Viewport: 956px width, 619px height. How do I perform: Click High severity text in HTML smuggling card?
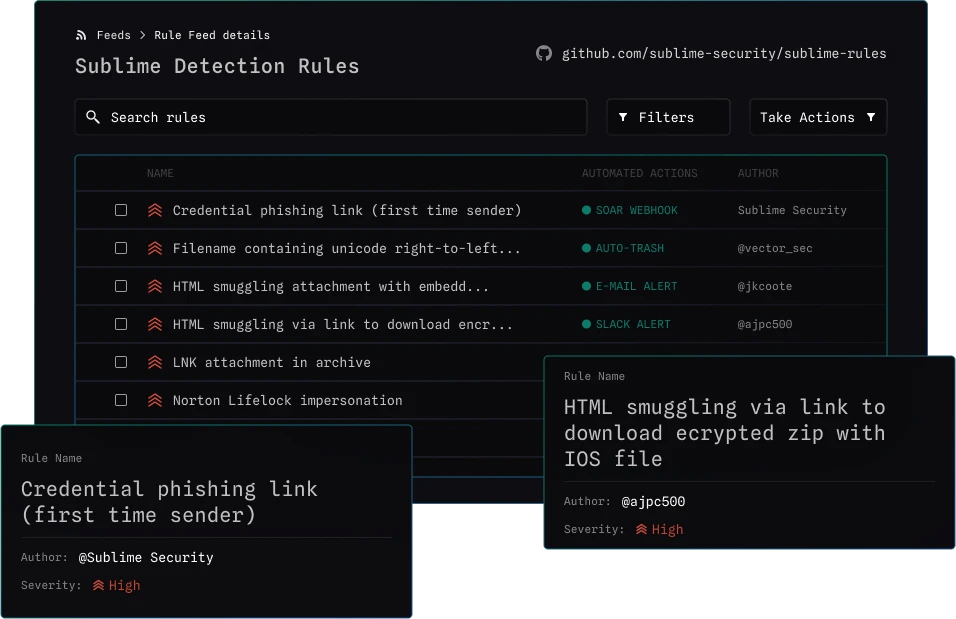(x=668, y=529)
